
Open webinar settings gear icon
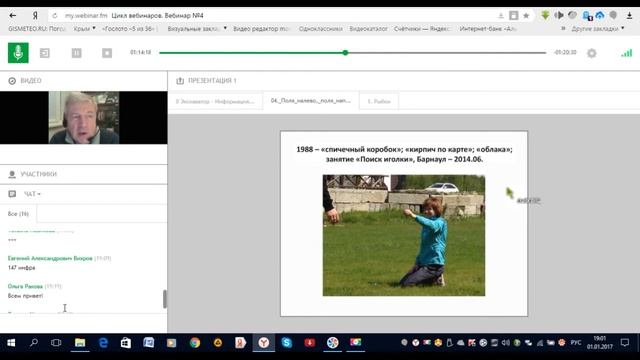pos(591,53)
